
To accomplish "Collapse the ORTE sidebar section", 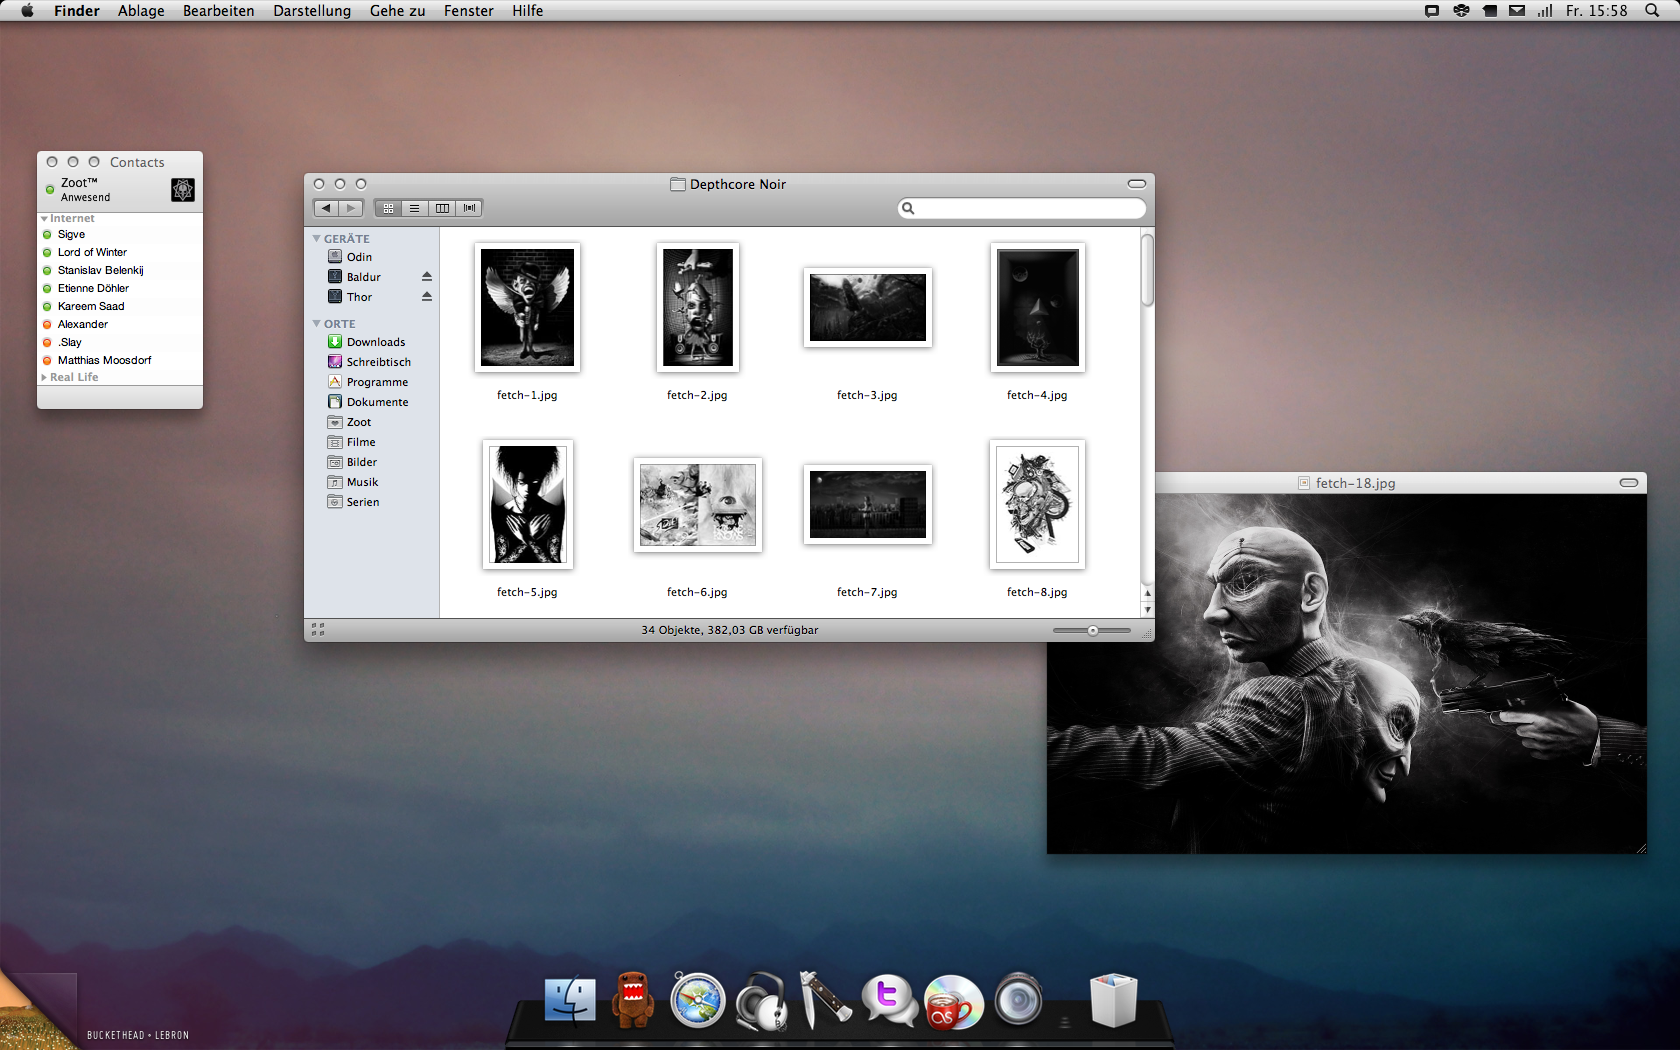I will point(317,324).
